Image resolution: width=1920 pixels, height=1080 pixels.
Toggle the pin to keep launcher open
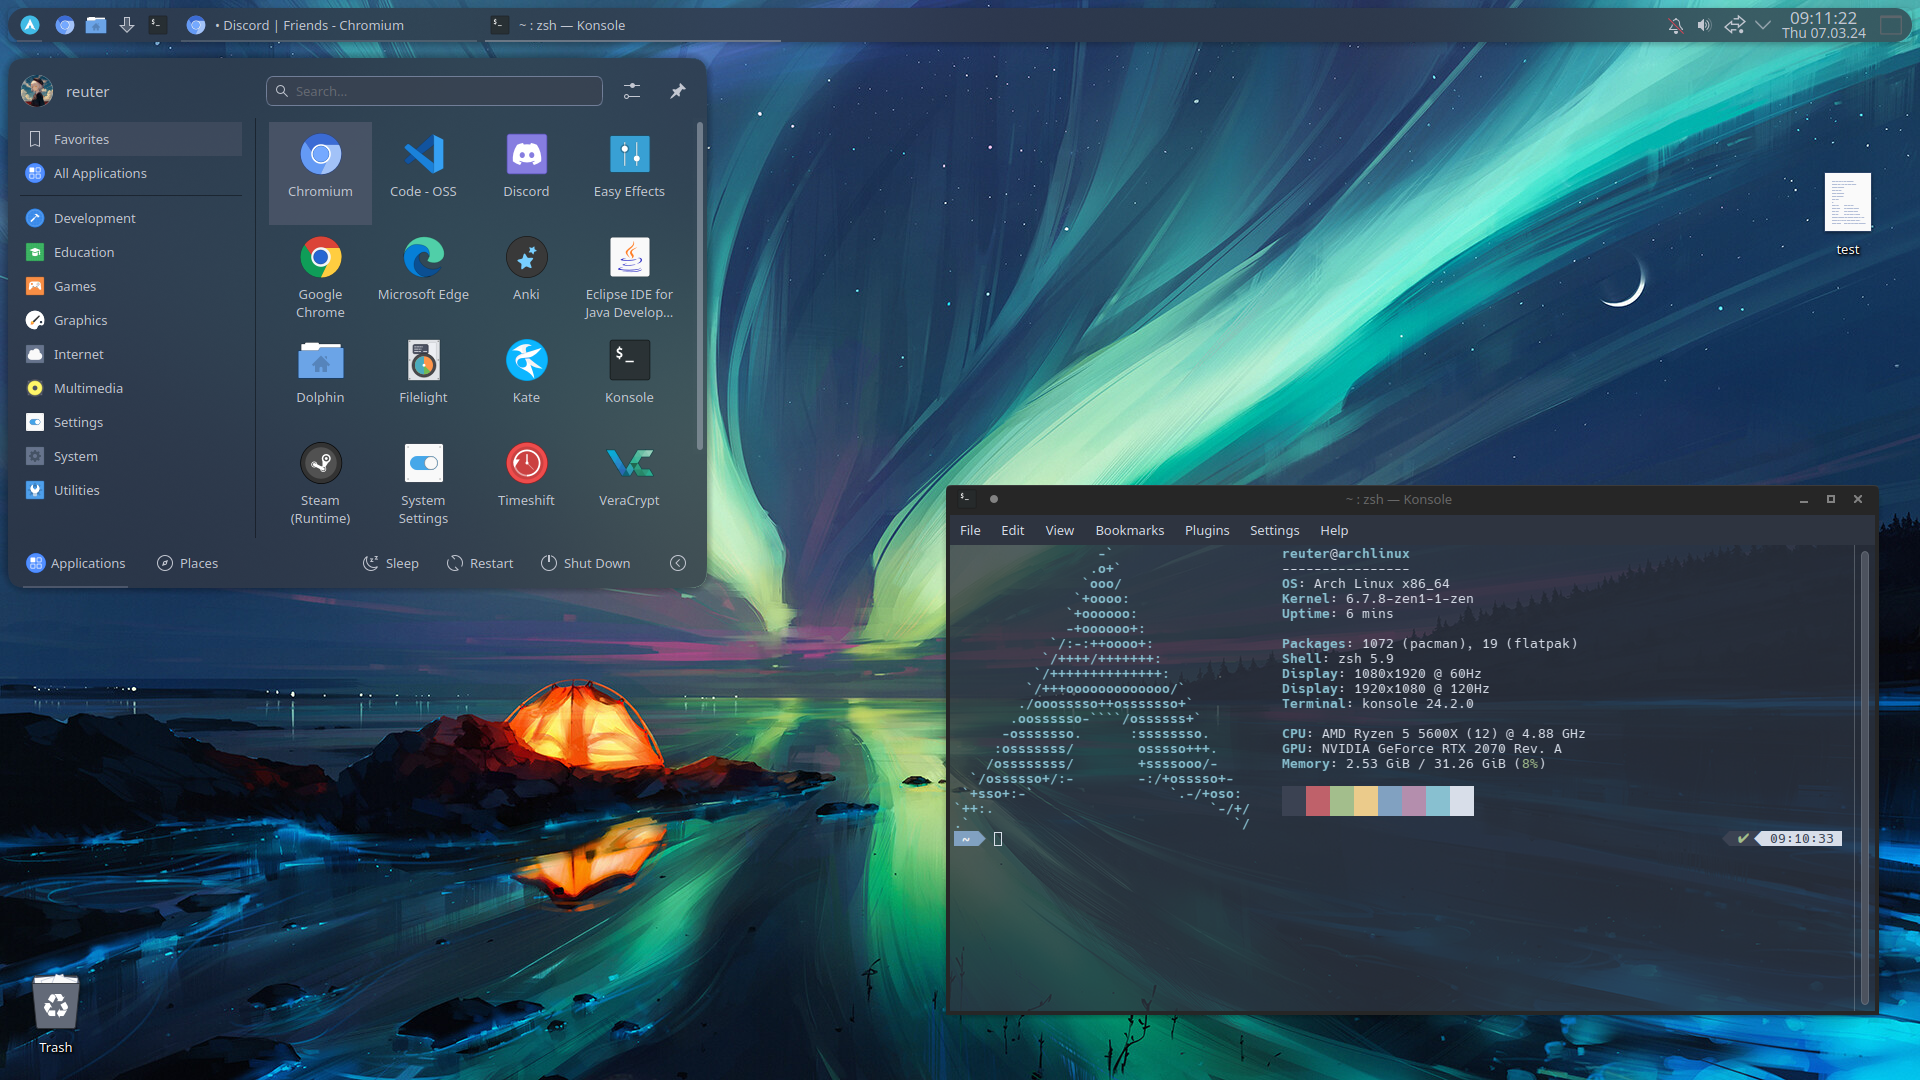click(x=678, y=90)
